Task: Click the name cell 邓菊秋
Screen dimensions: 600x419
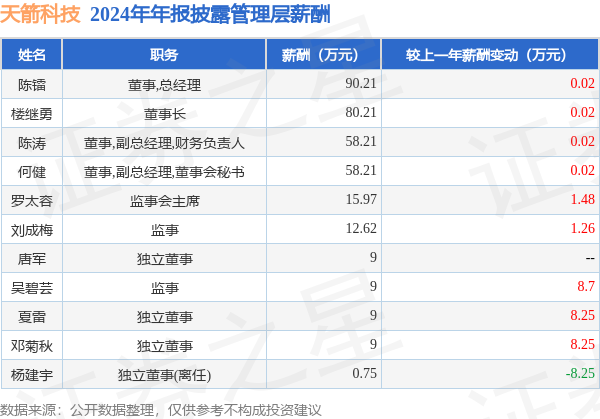Action: 32,346
